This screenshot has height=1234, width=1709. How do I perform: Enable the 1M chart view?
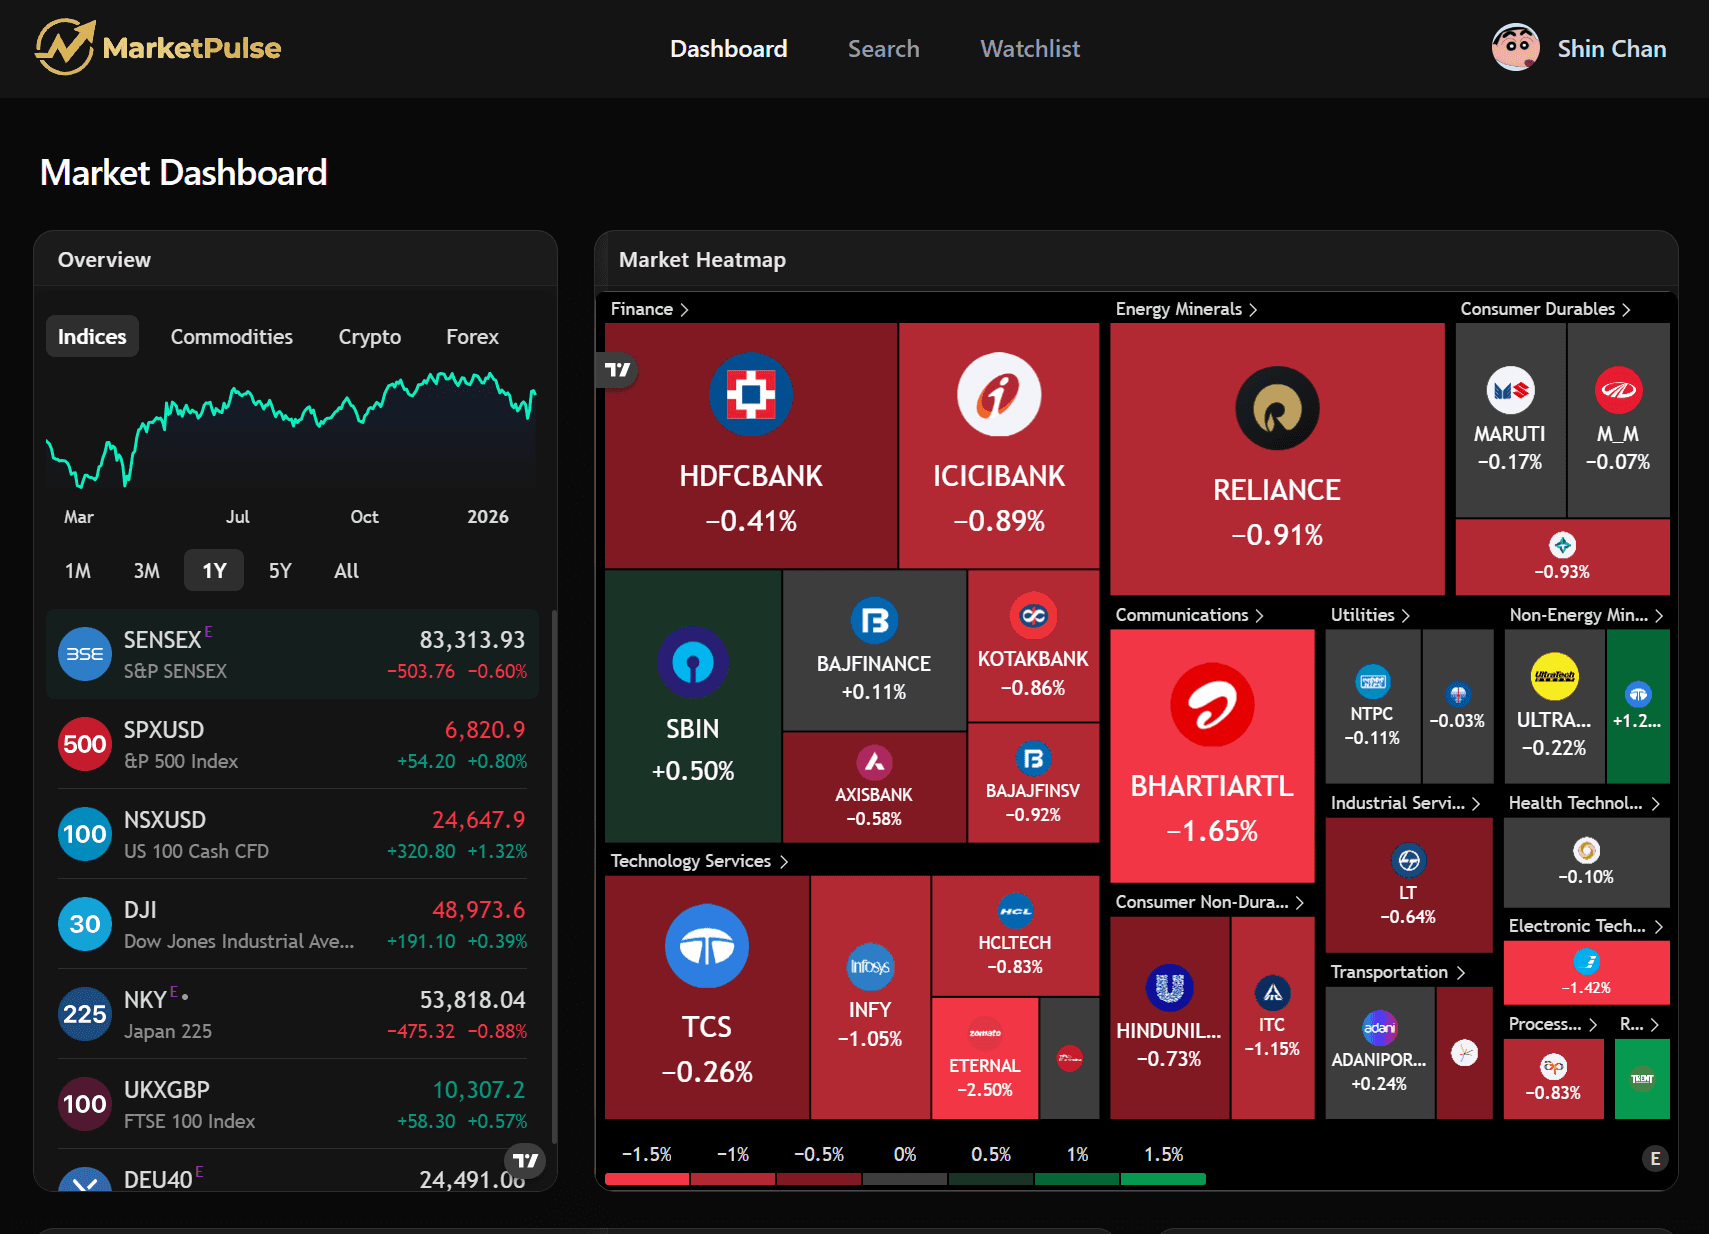pos(77,570)
